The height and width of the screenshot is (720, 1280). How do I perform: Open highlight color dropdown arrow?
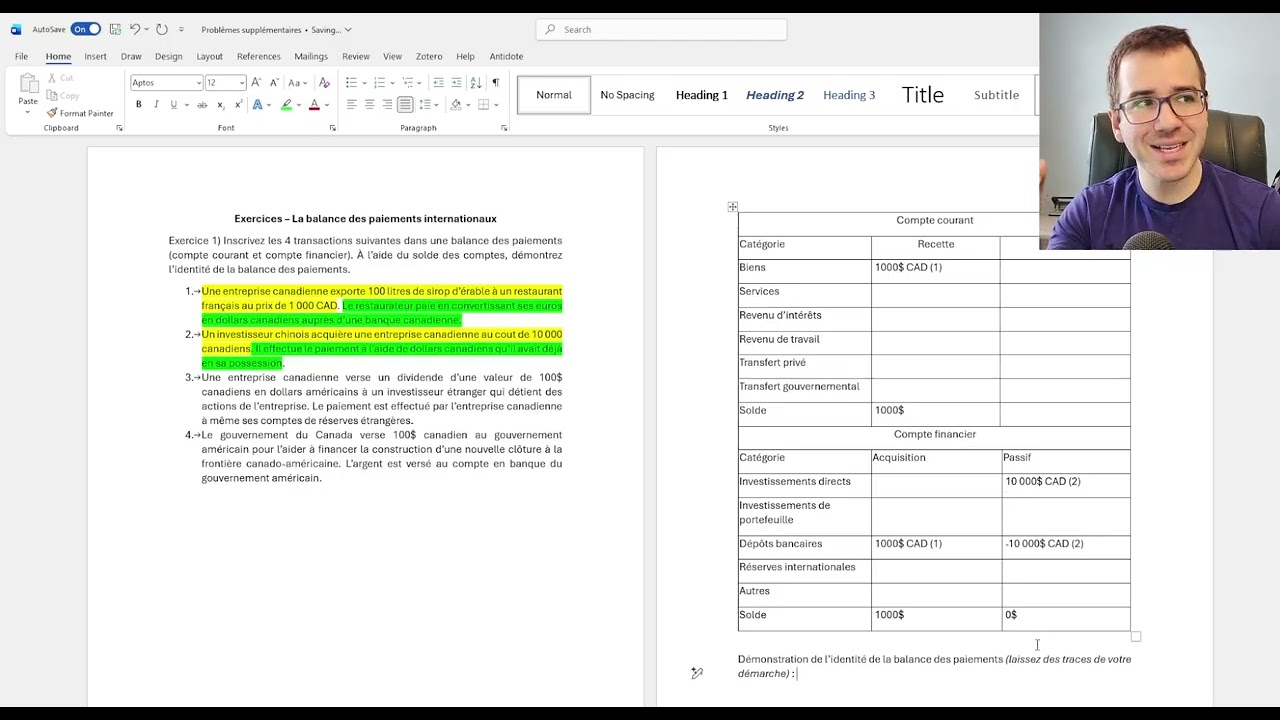299,105
